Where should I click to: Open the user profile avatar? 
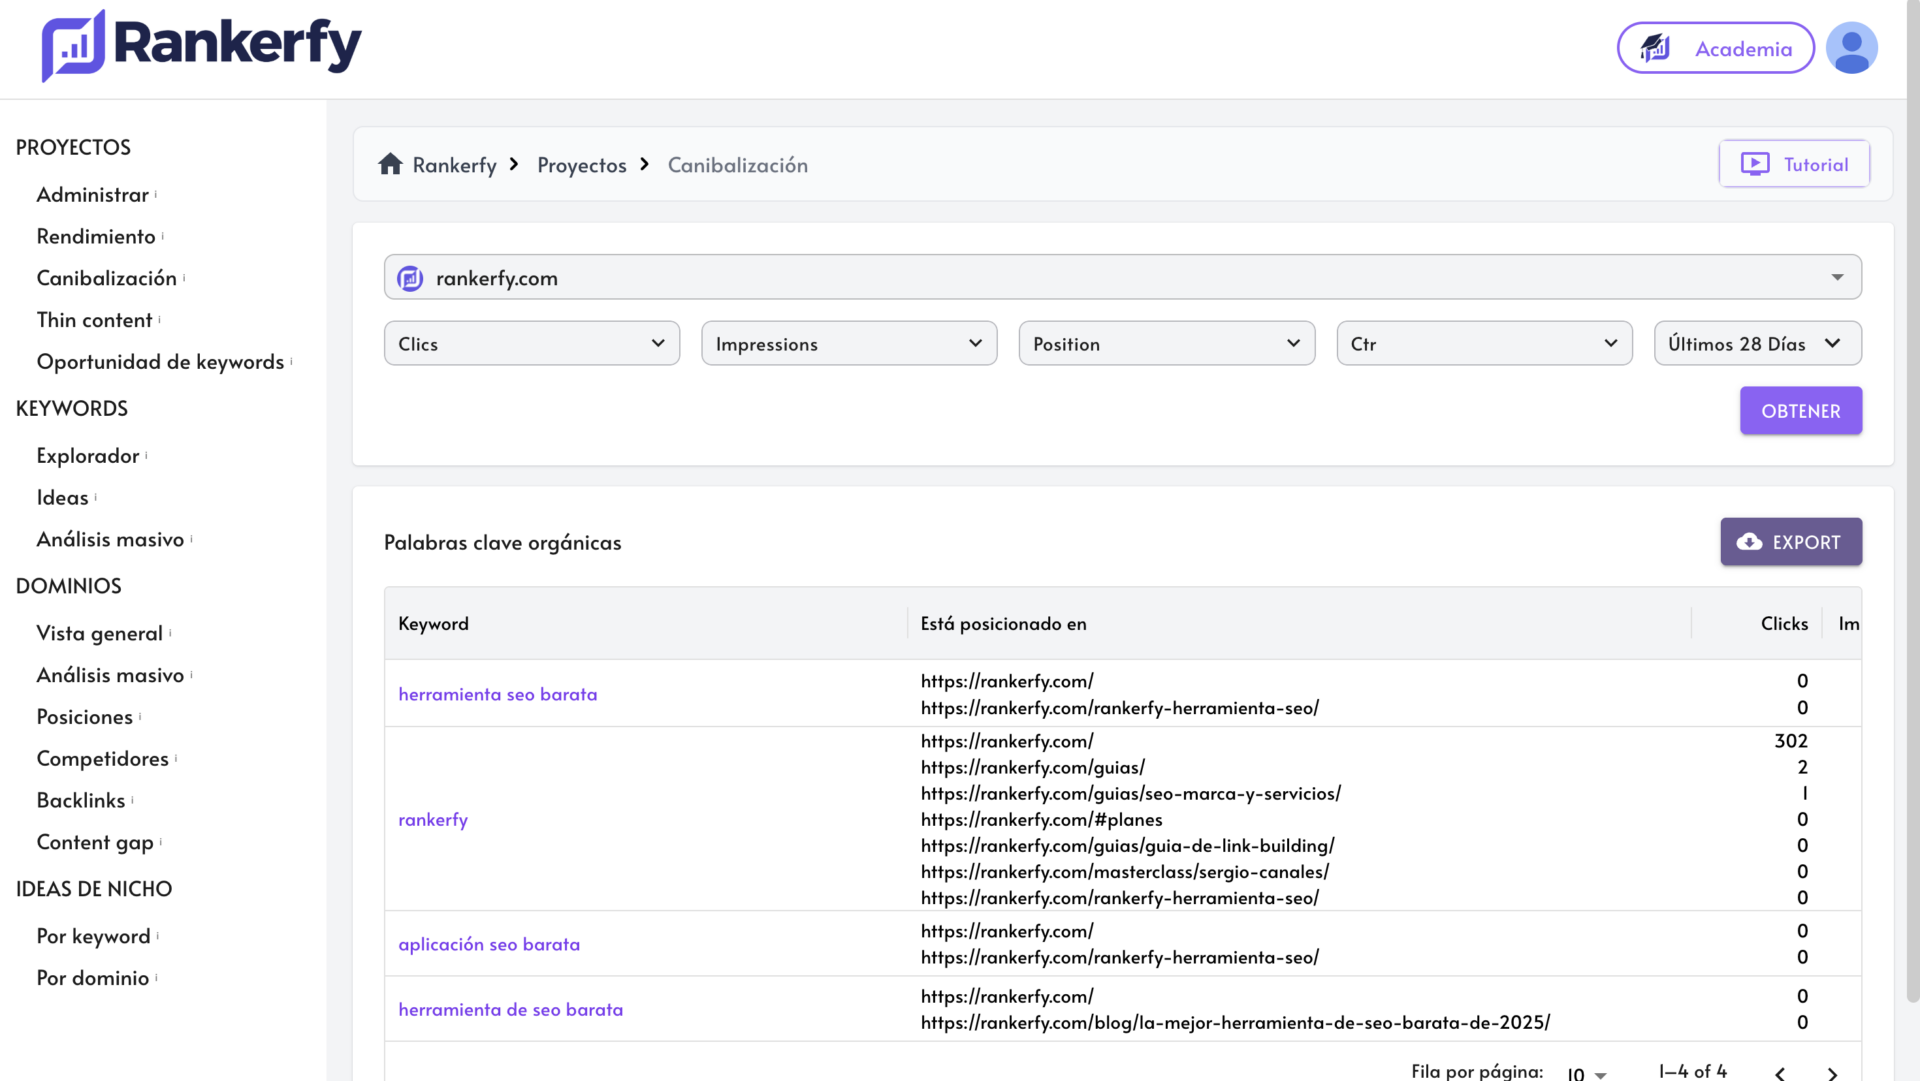(1851, 48)
